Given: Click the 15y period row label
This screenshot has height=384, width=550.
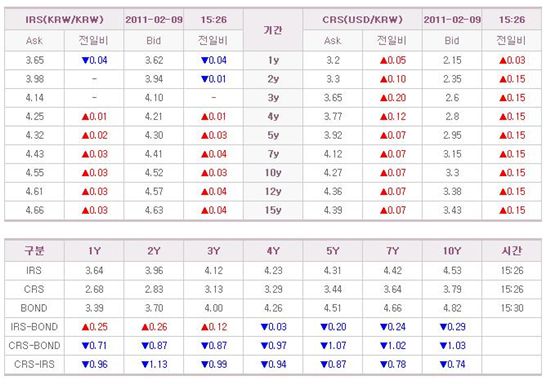Looking at the screenshot, I should (x=273, y=210).
